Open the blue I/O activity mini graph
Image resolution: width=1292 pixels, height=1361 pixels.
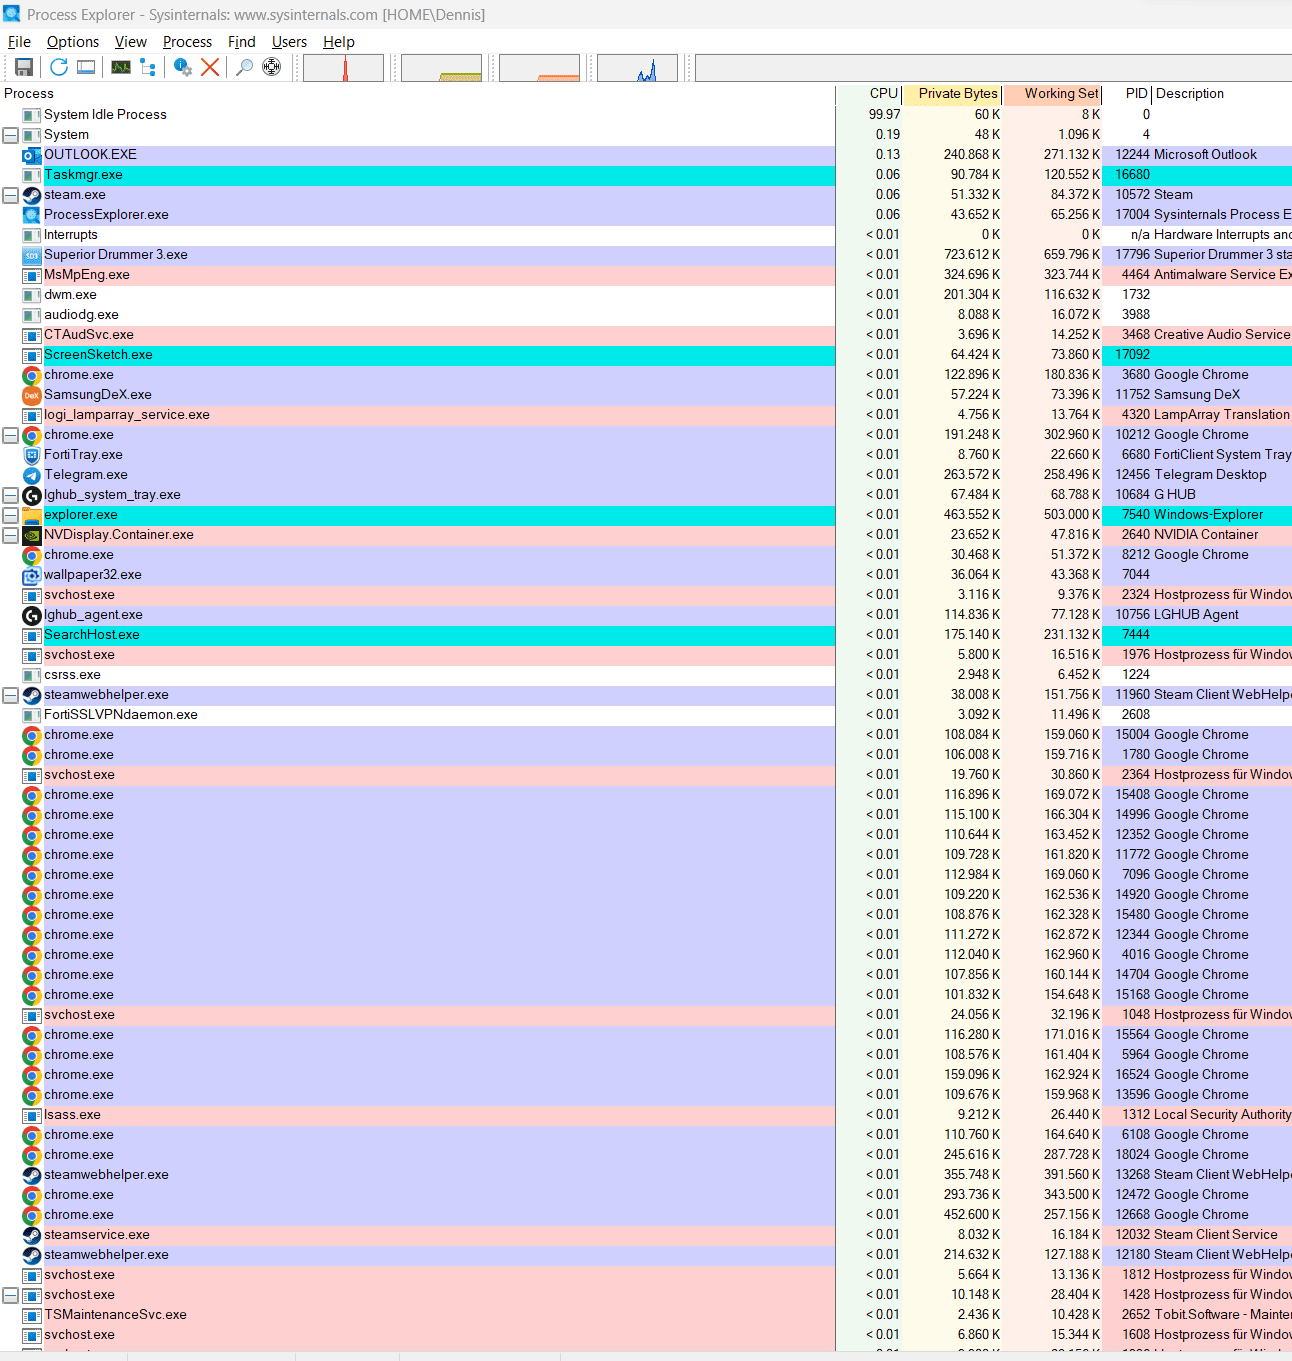[x=637, y=68]
